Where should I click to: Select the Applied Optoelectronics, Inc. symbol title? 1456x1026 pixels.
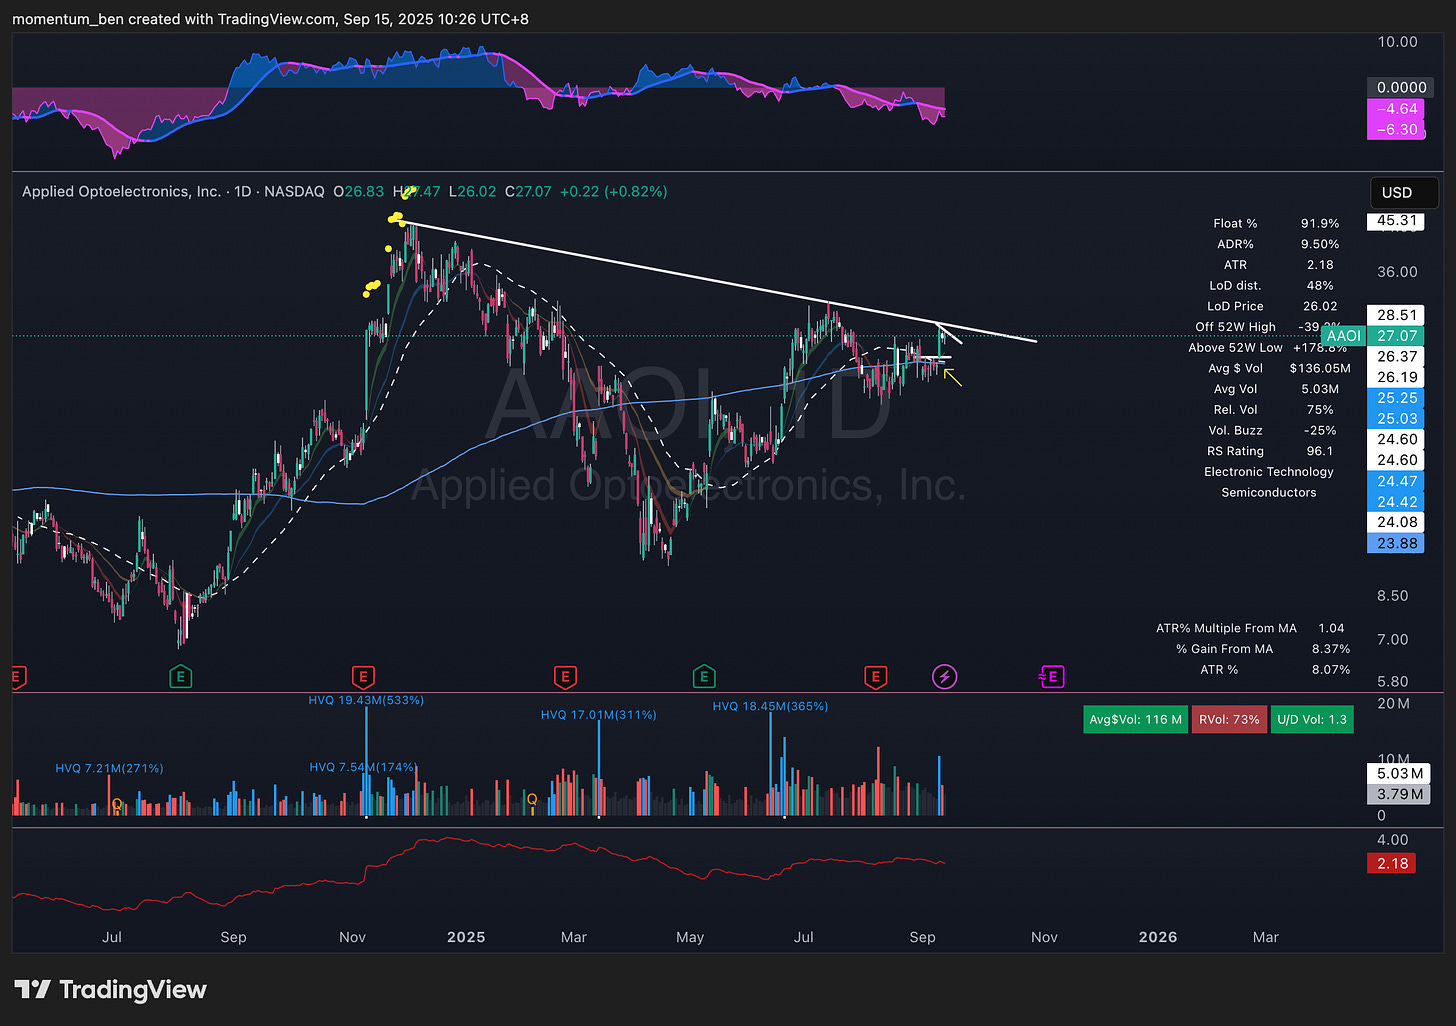point(121,191)
